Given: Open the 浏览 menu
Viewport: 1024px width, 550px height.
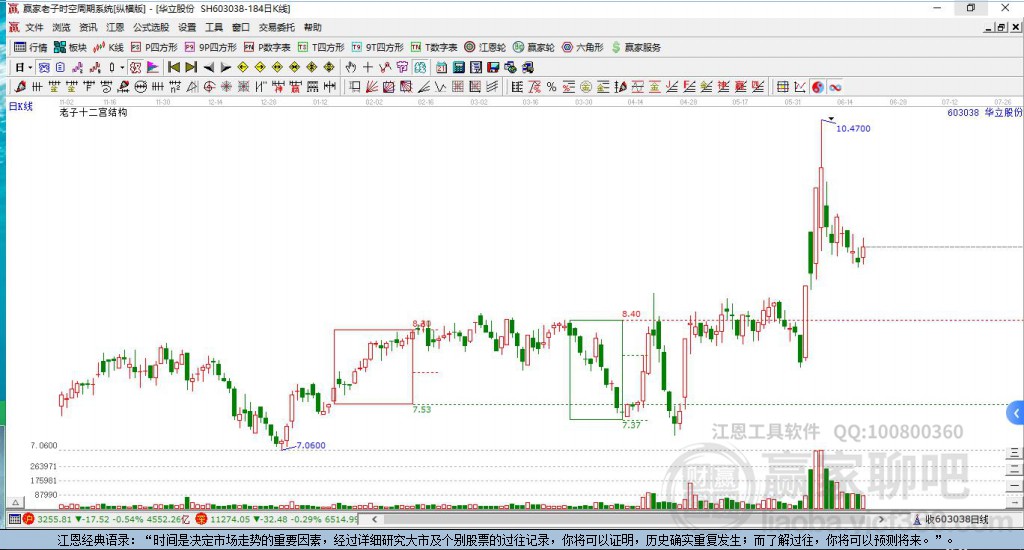Looking at the screenshot, I should [61, 27].
